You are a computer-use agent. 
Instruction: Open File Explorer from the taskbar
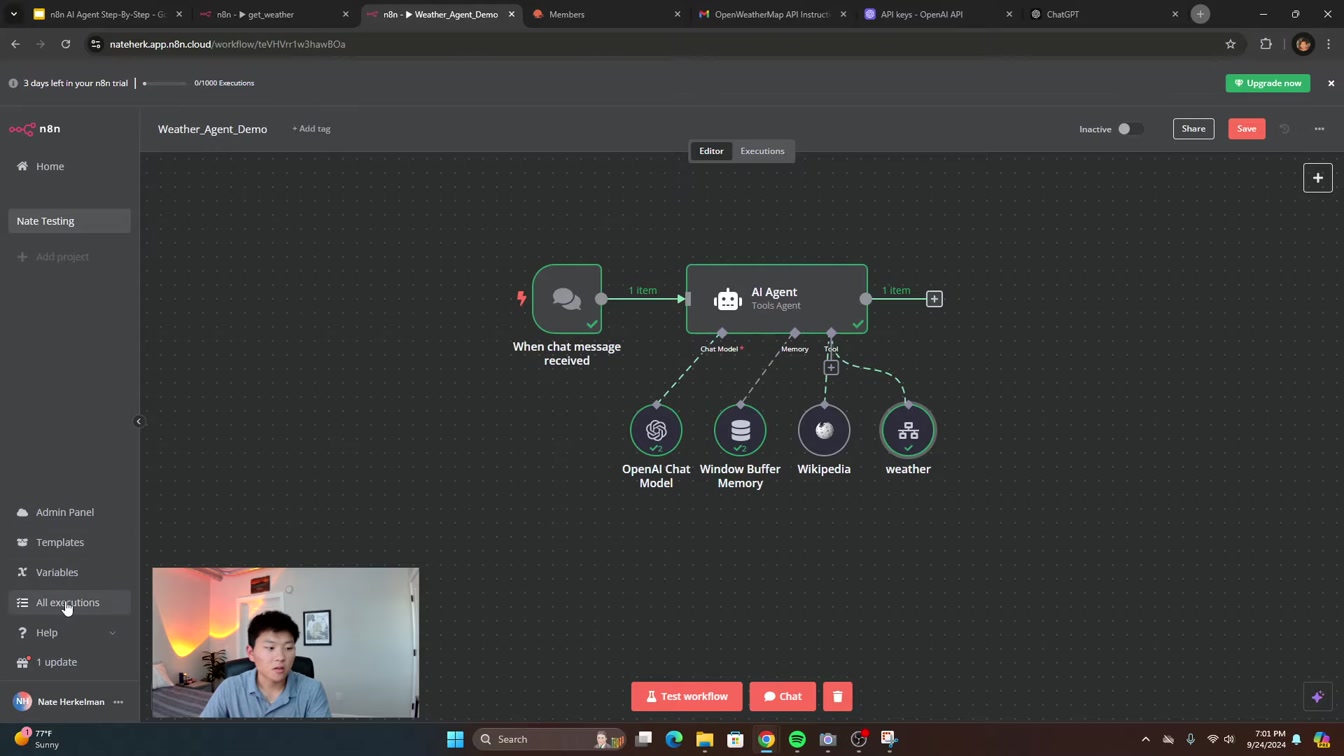pos(704,739)
